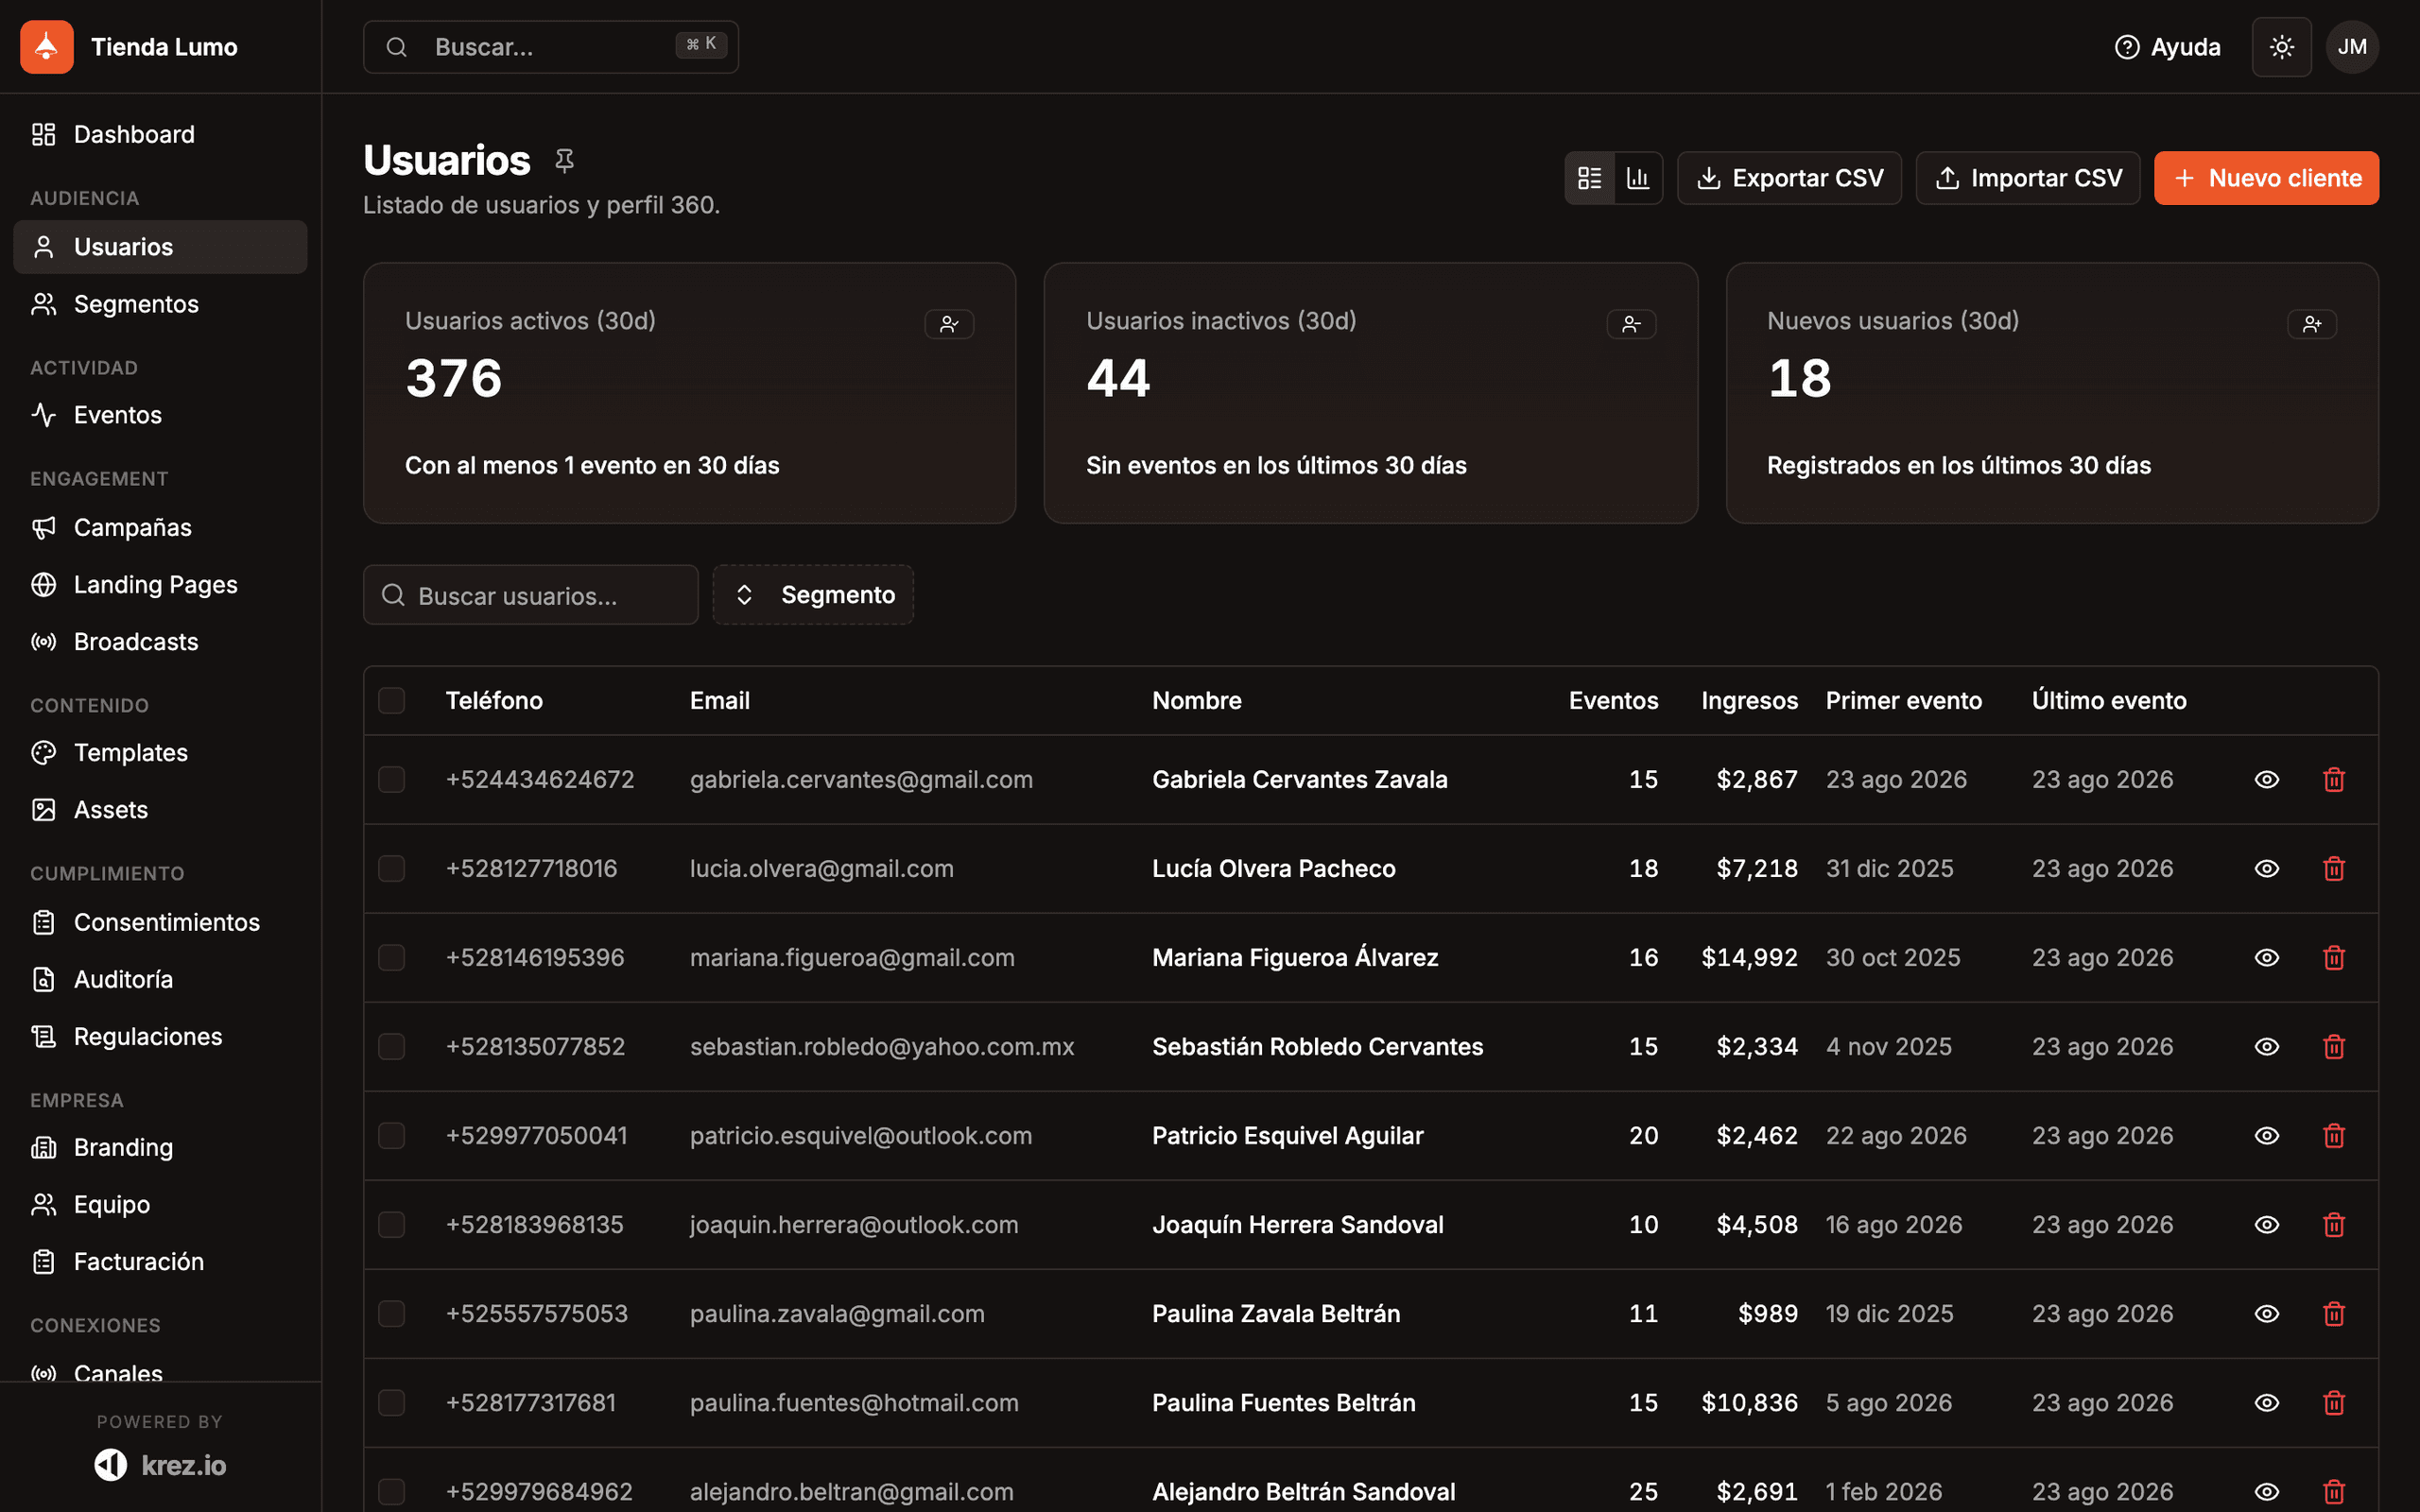Click the active users card icon

(949, 324)
